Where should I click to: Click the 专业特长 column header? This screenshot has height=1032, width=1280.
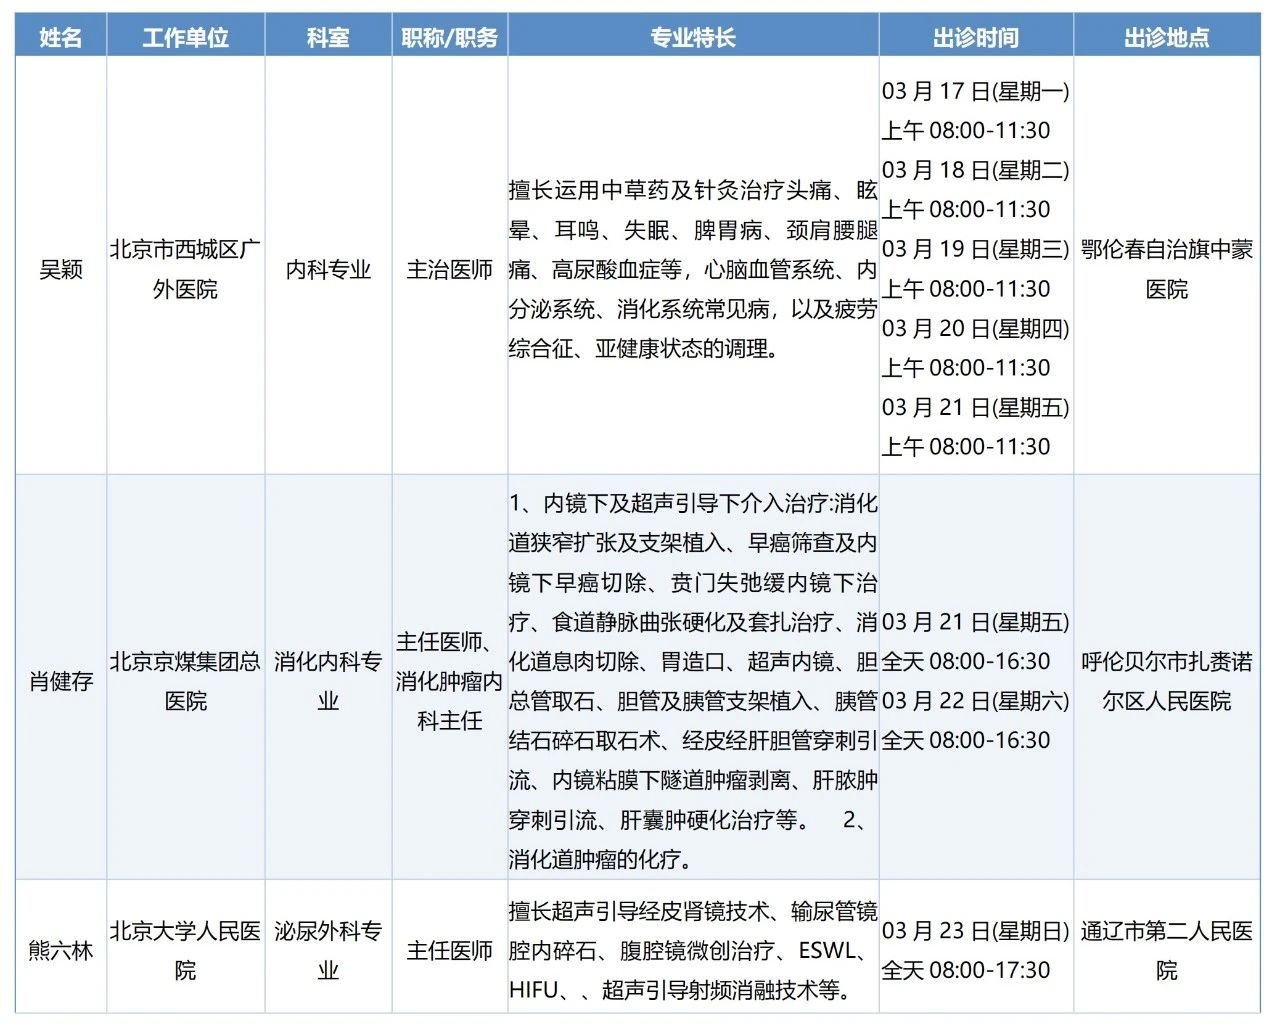[x=693, y=38]
